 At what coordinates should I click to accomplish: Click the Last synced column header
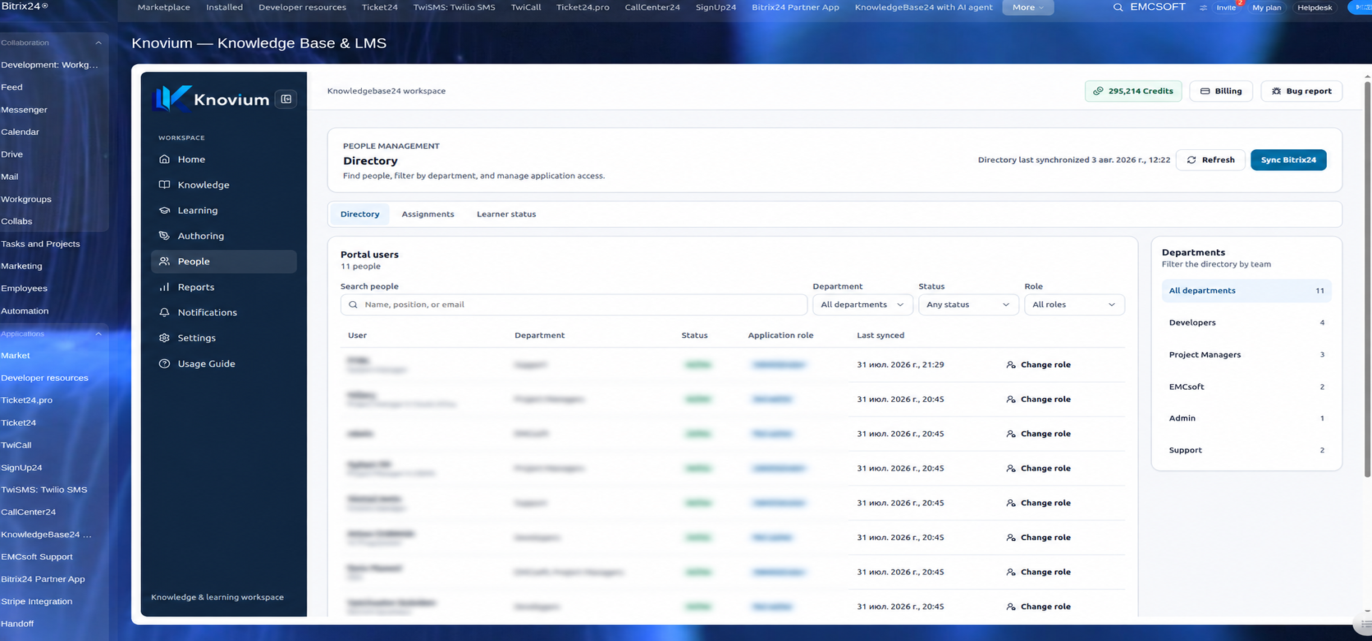[880, 336]
